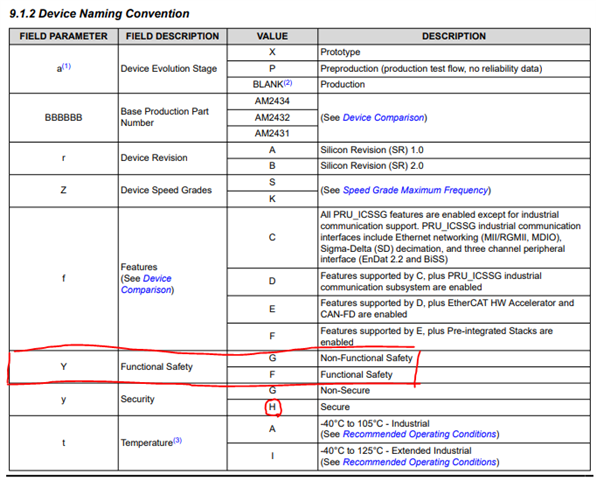Select temperature value A

coord(272,429)
